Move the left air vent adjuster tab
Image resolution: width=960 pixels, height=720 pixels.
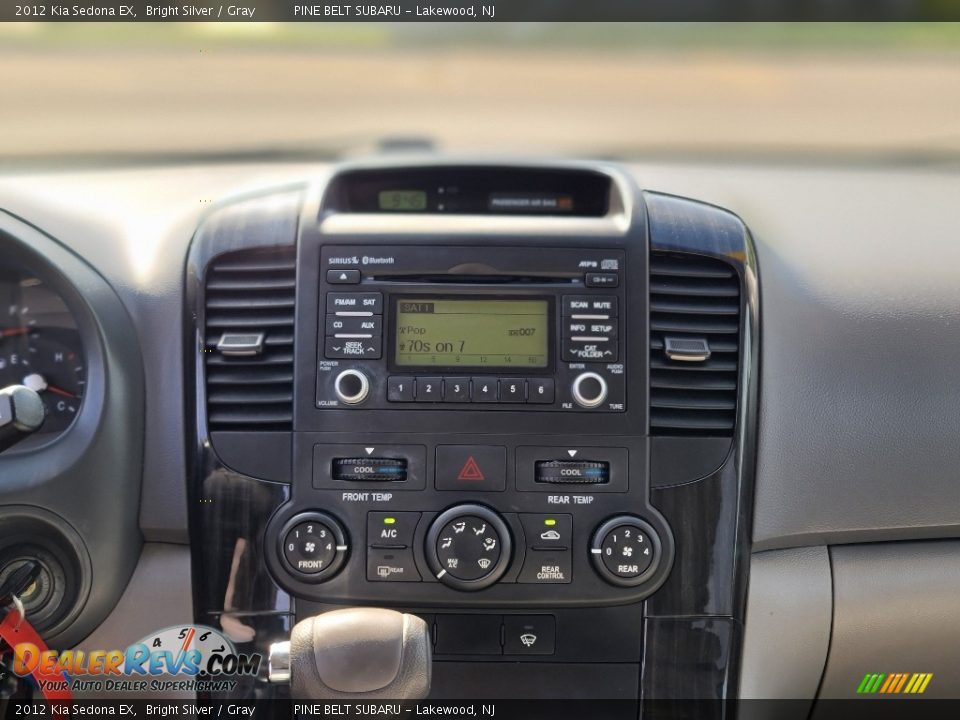(x=241, y=343)
